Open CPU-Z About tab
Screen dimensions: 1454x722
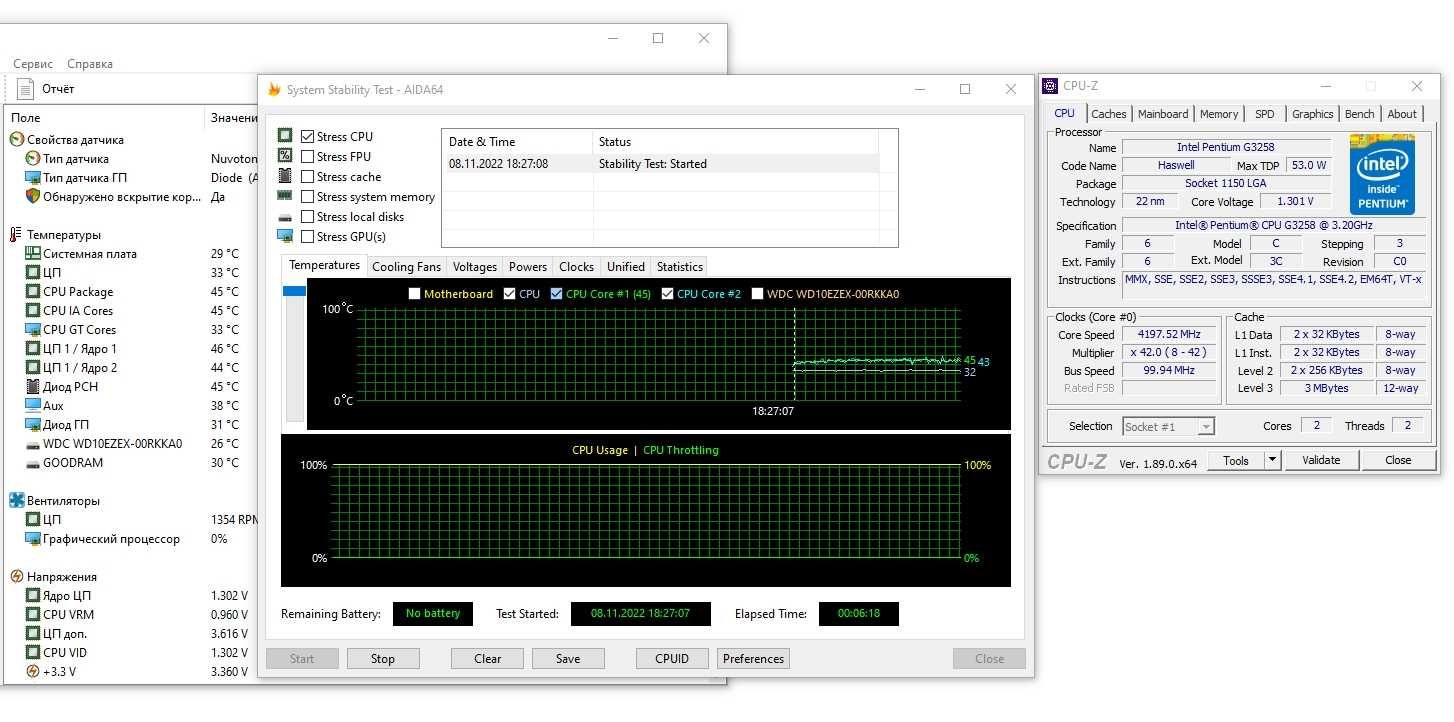1402,114
